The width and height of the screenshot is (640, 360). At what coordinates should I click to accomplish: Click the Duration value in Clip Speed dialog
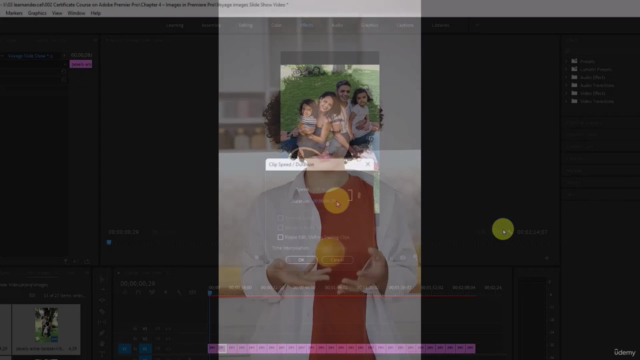(x=324, y=201)
